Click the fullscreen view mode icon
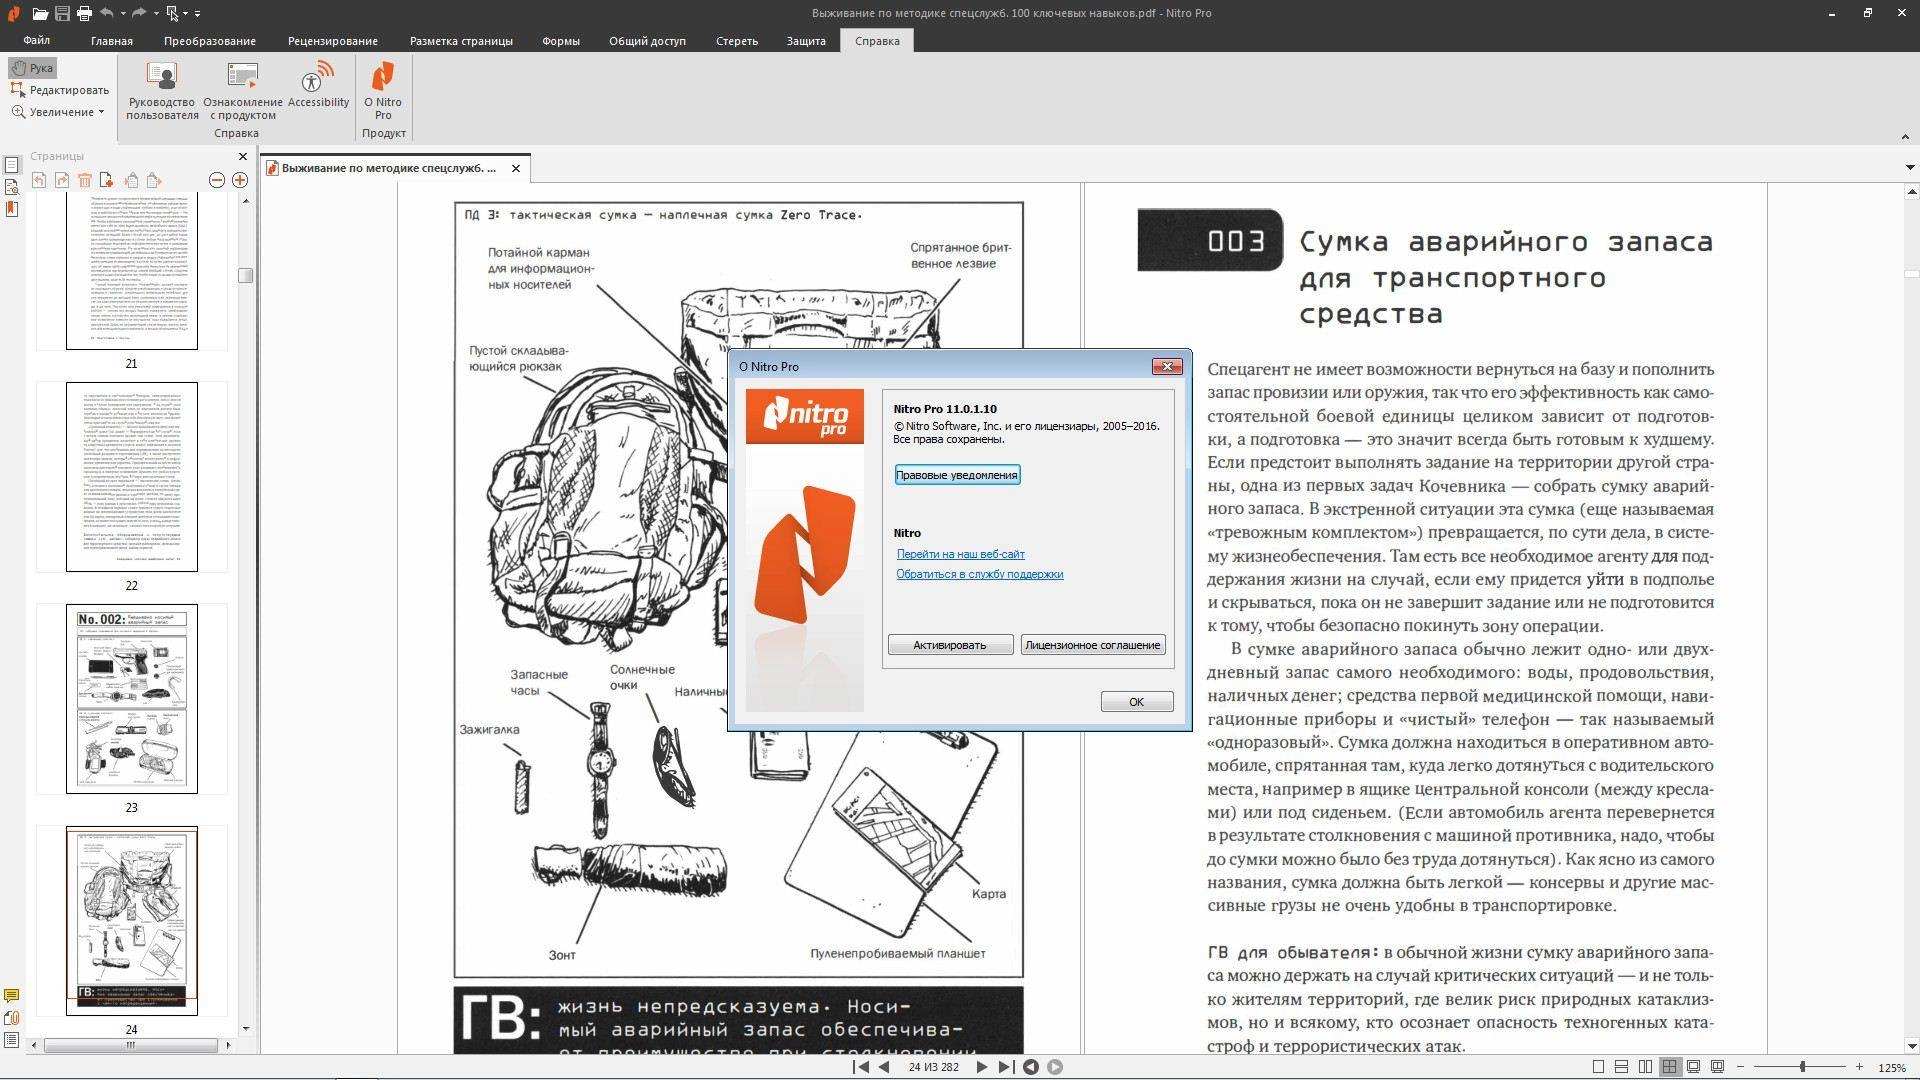 [1694, 1067]
